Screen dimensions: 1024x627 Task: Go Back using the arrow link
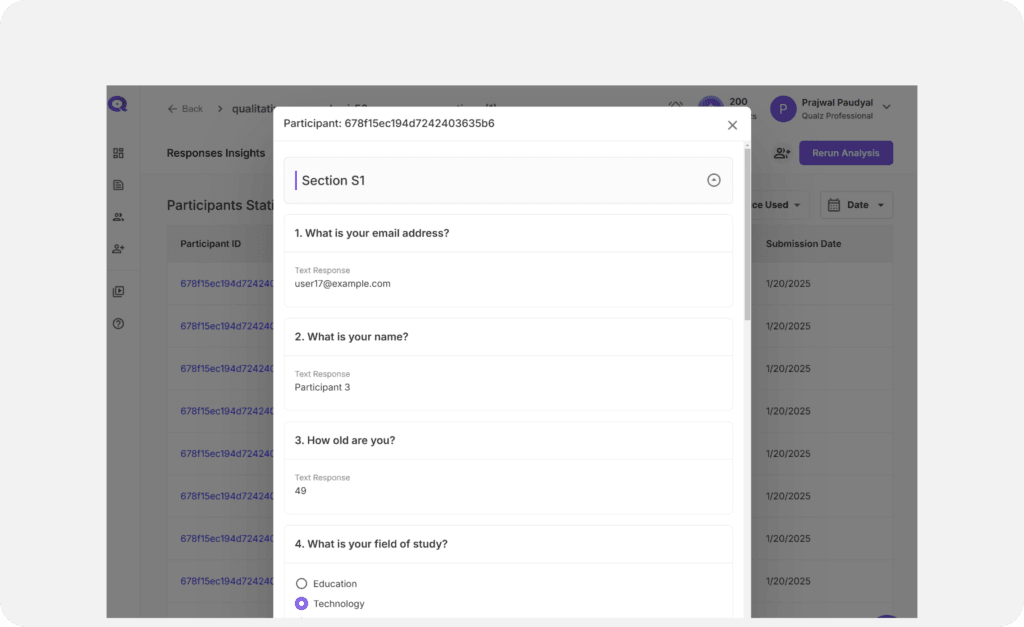click(x=185, y=108)
